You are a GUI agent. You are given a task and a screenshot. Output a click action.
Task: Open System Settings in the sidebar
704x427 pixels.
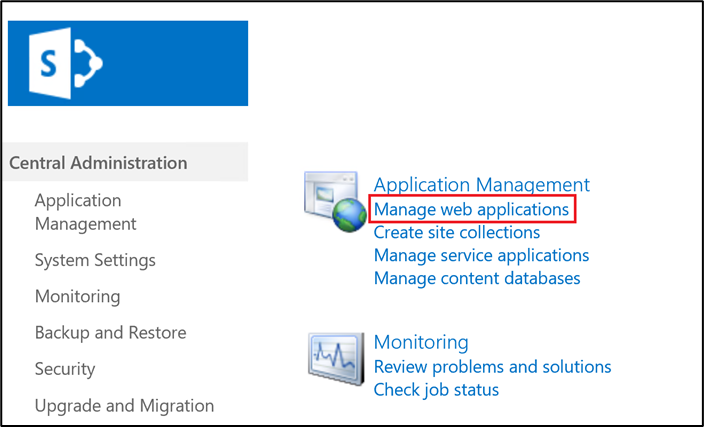pyautogui.click(x=95, y=260)
